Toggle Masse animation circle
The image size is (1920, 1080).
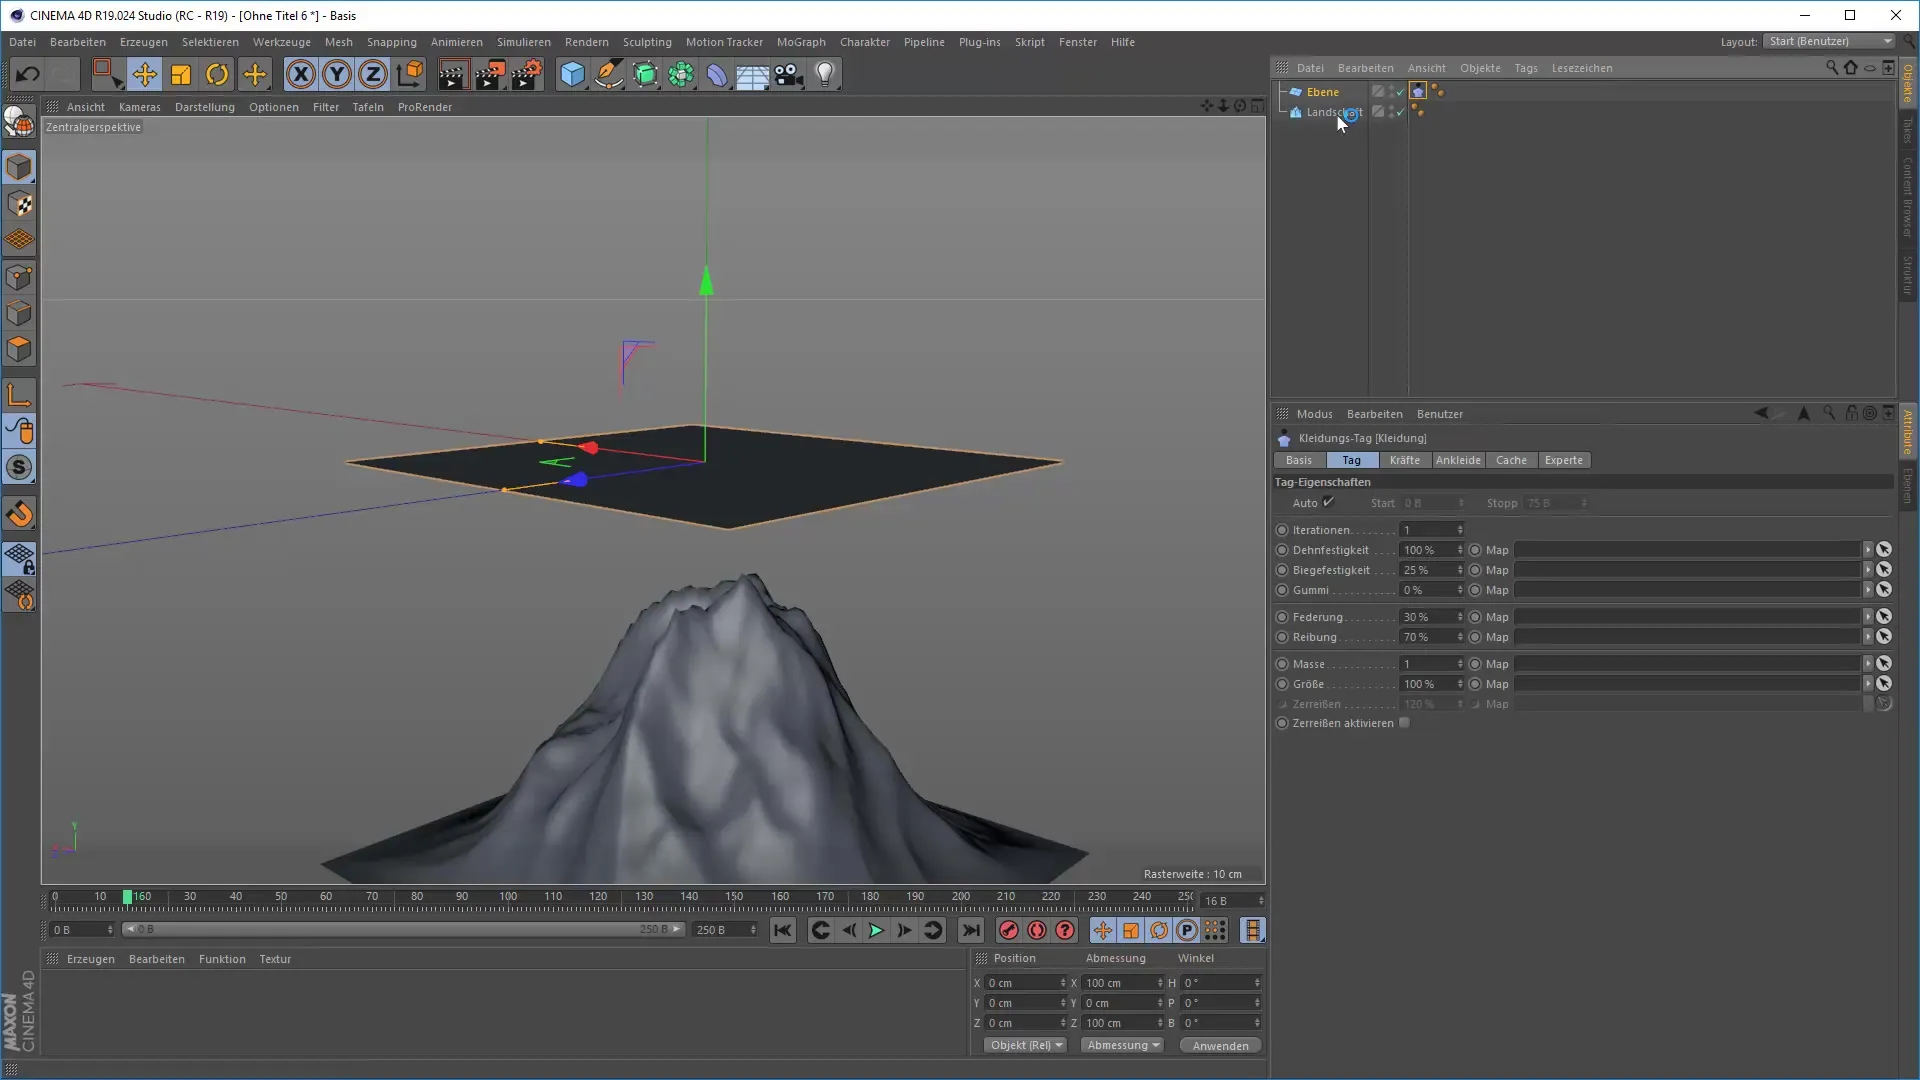tap(1282, 664)
